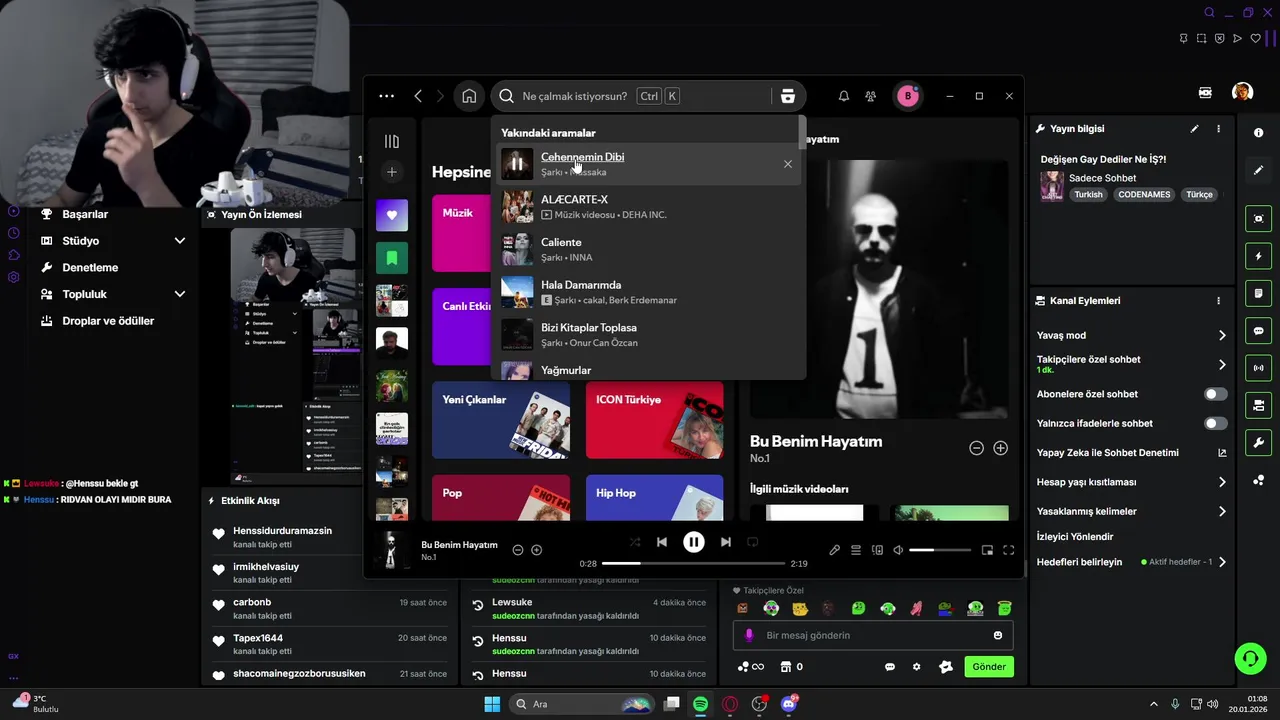
Task: Open Connect to a device icon
Action: pos(877,550)
